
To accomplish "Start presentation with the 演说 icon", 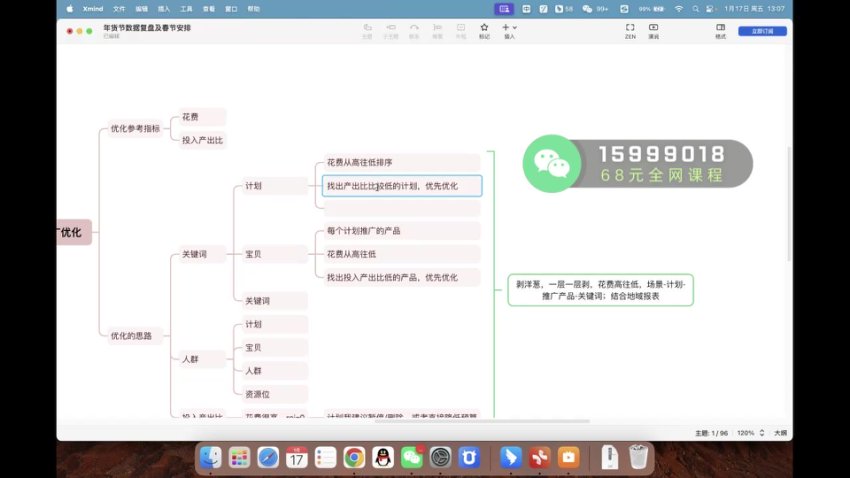I will (x=653, y=28).
